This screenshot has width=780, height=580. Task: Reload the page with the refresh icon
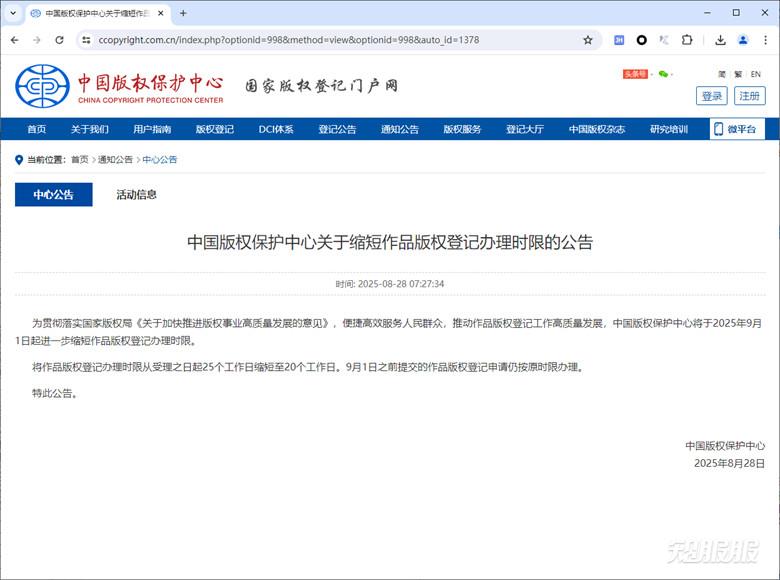59,40
